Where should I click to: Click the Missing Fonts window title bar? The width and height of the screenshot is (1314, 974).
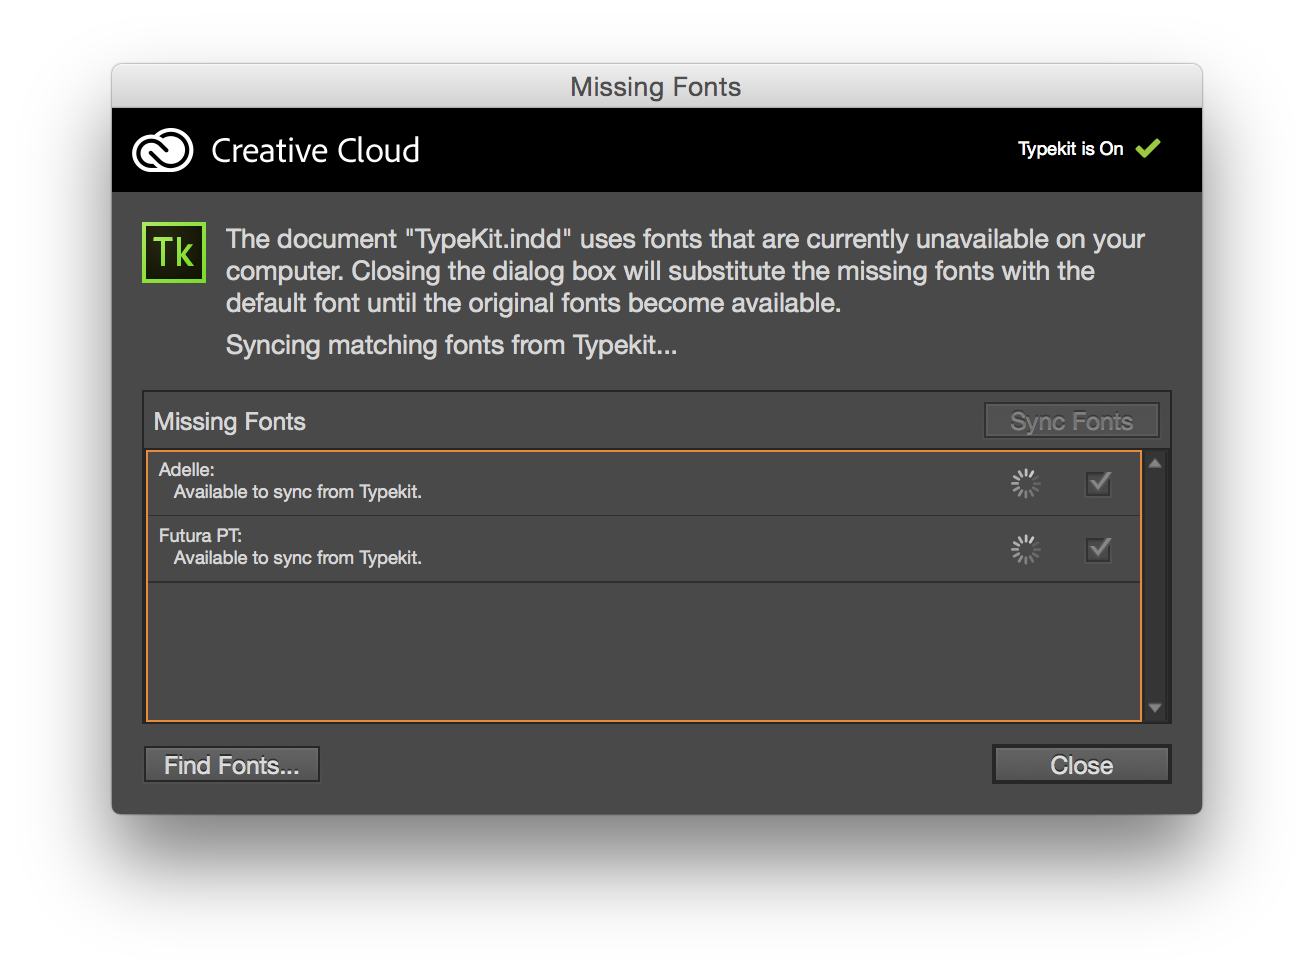pyautogui.click(x=656, y=87)
